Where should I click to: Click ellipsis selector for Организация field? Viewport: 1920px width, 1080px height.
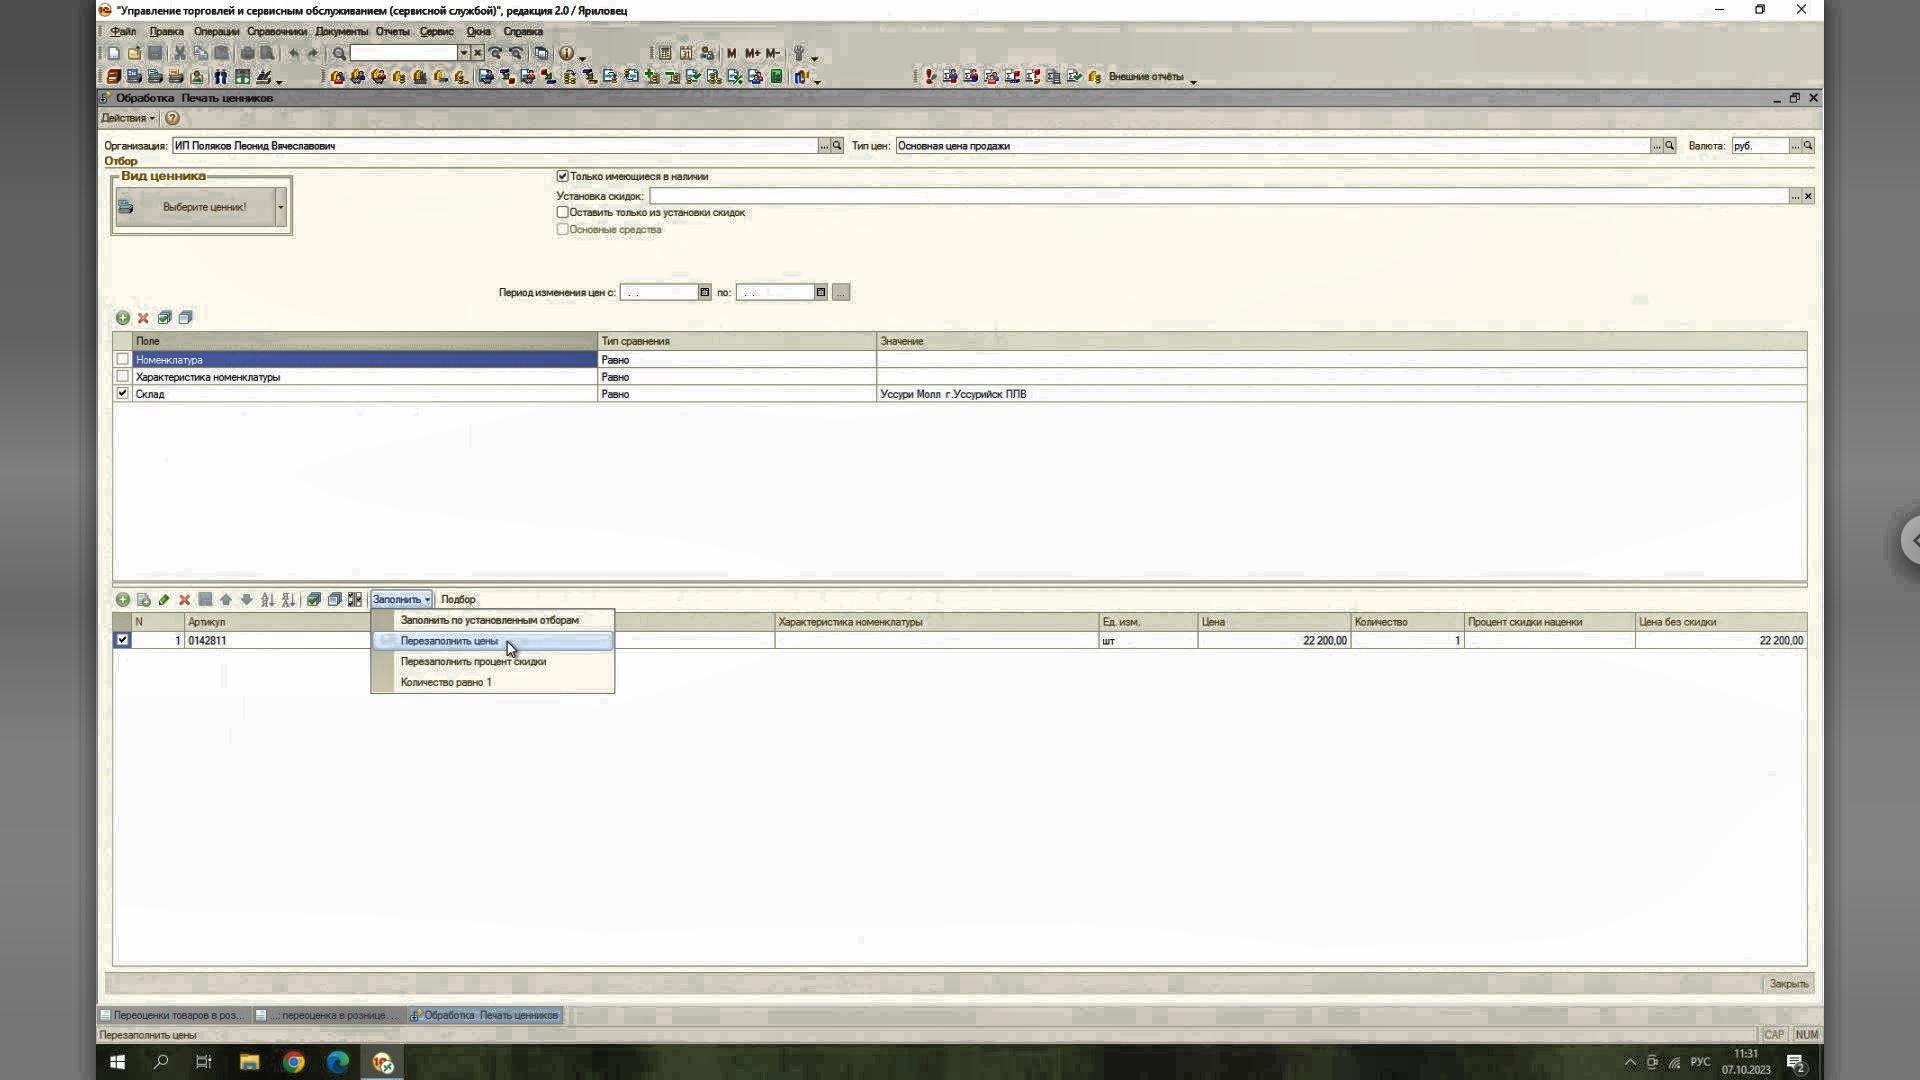pos(824,146)
